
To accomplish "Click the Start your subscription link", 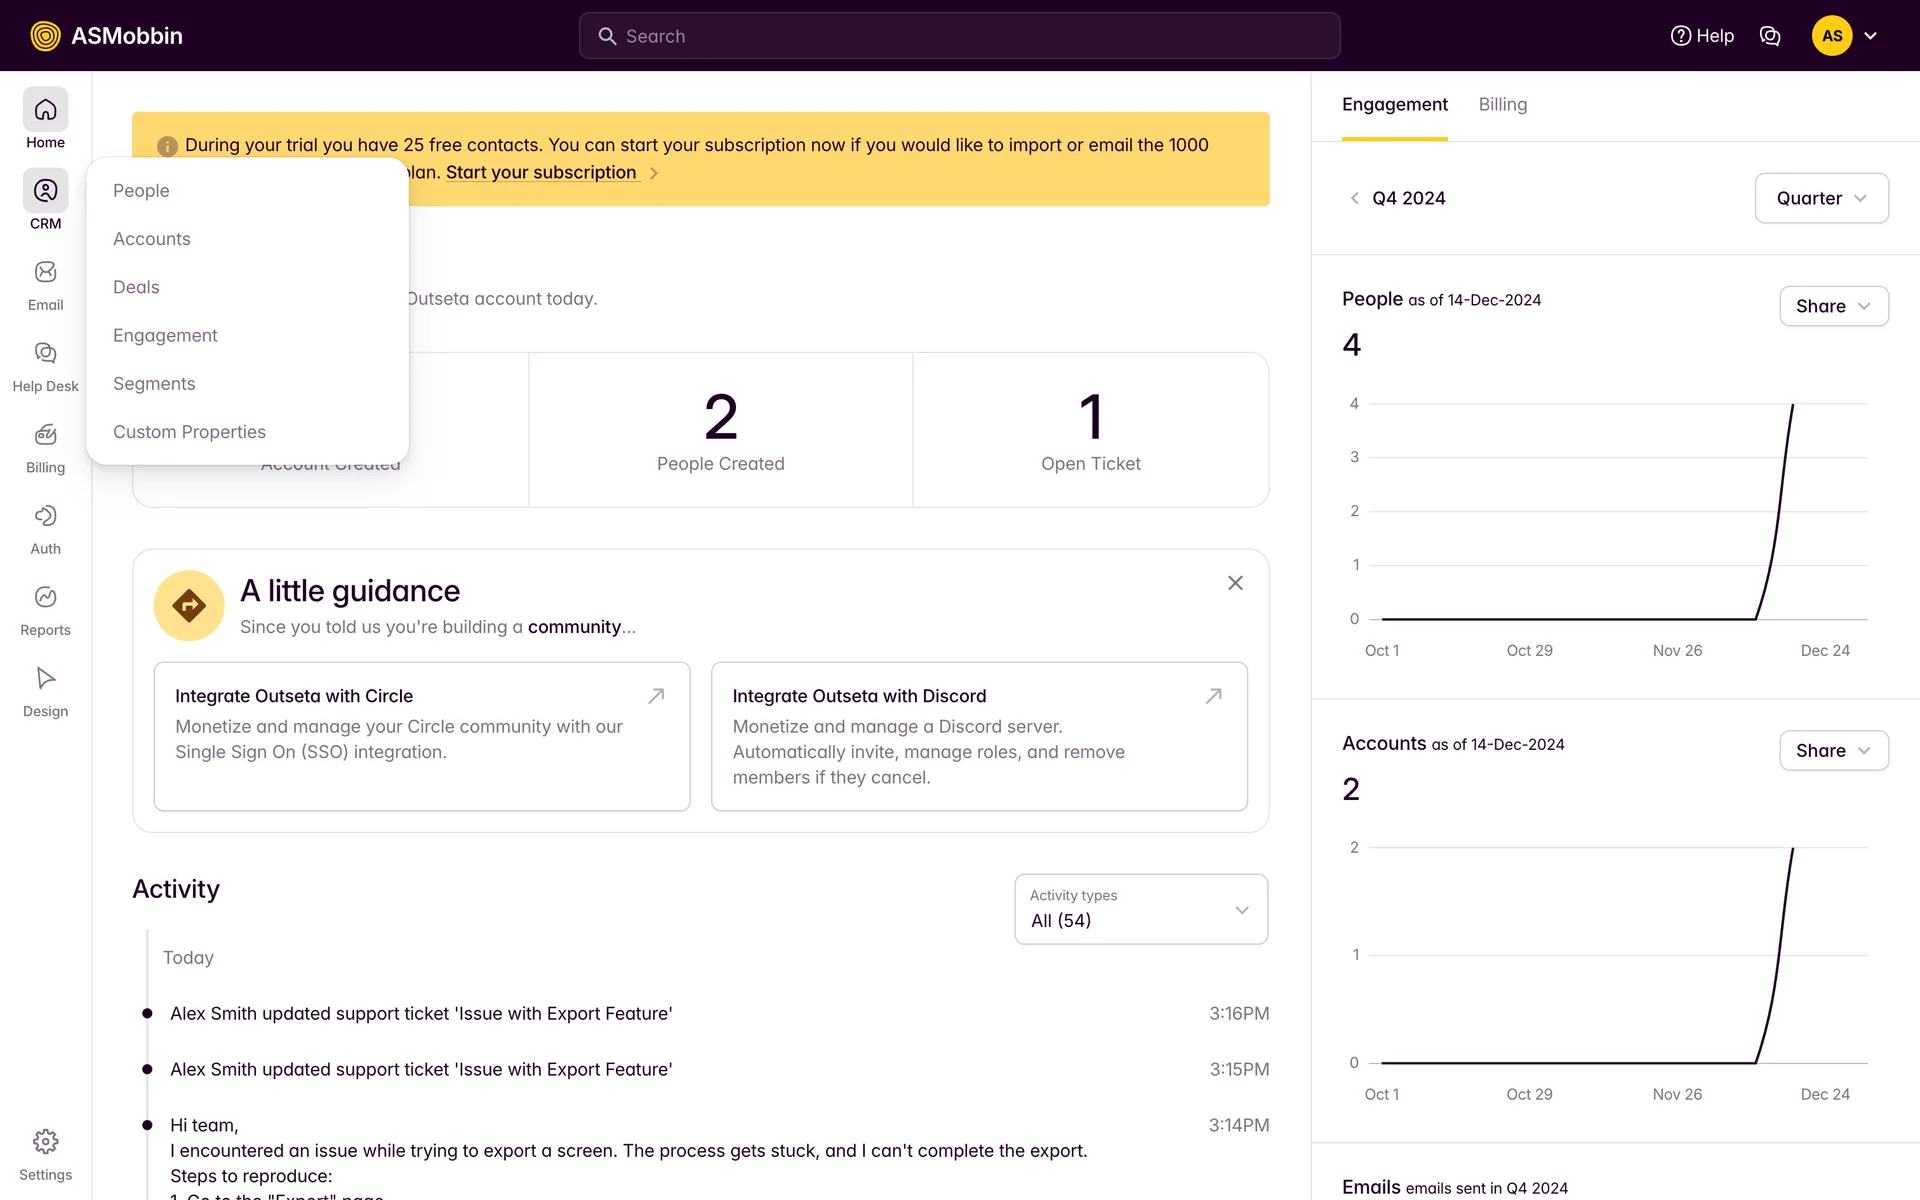I will (x=541, y=172).
